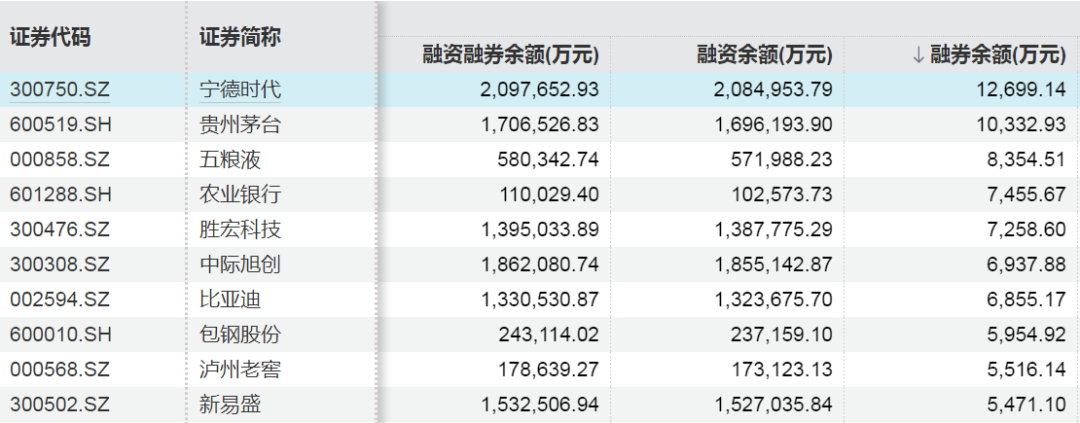Select the 600519.SH stock code
Image resolution: width=1080 pixels, height=423 pixels.
point(60,124)
